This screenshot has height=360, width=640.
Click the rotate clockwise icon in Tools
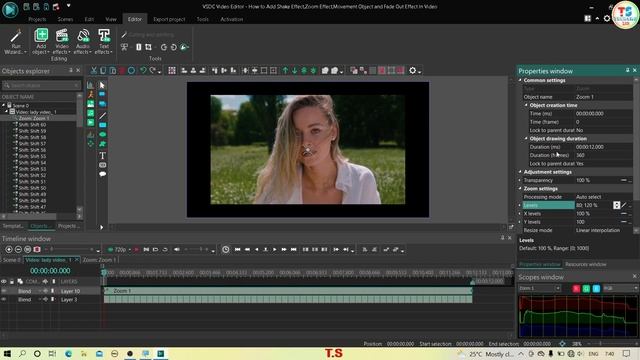173,47
